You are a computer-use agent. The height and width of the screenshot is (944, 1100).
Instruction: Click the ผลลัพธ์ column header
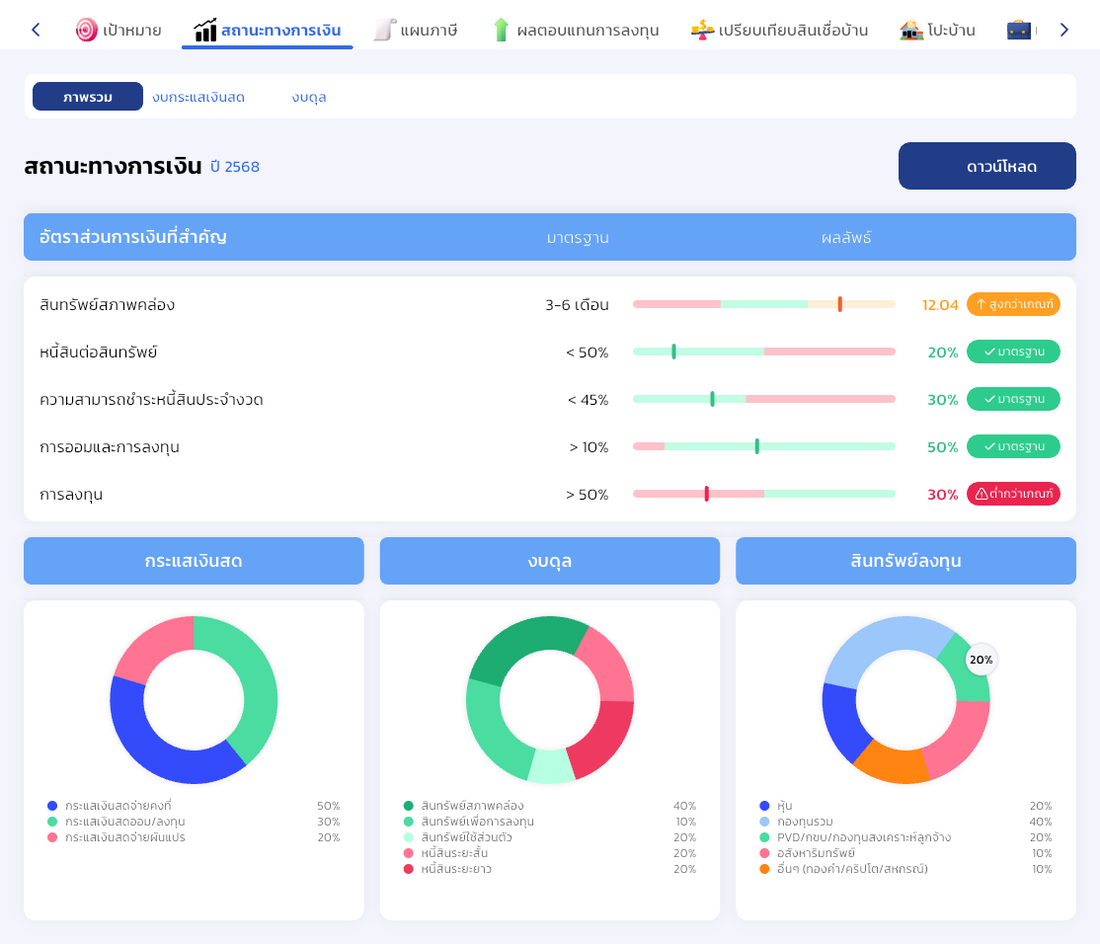846,238
